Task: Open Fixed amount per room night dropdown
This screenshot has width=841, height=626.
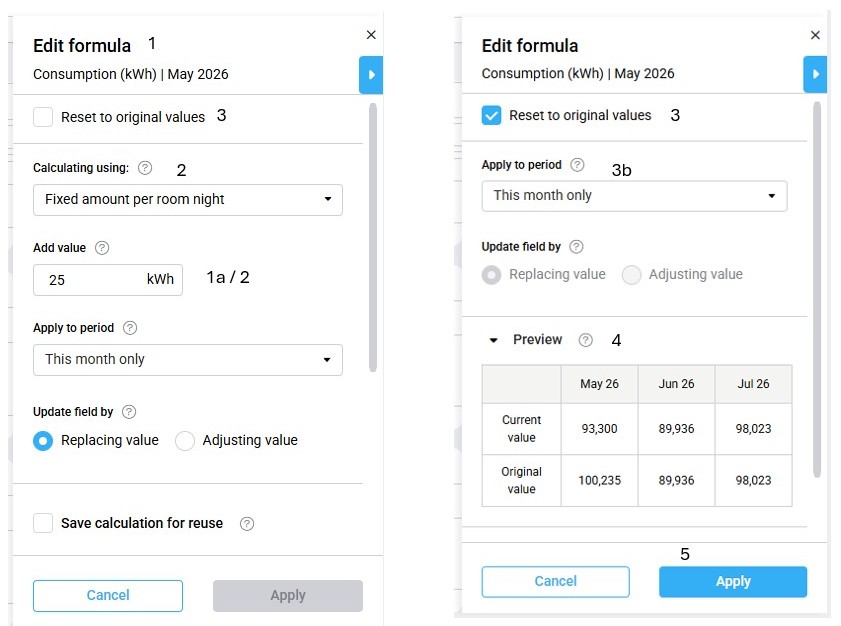Action: click(x=188, y=199)
